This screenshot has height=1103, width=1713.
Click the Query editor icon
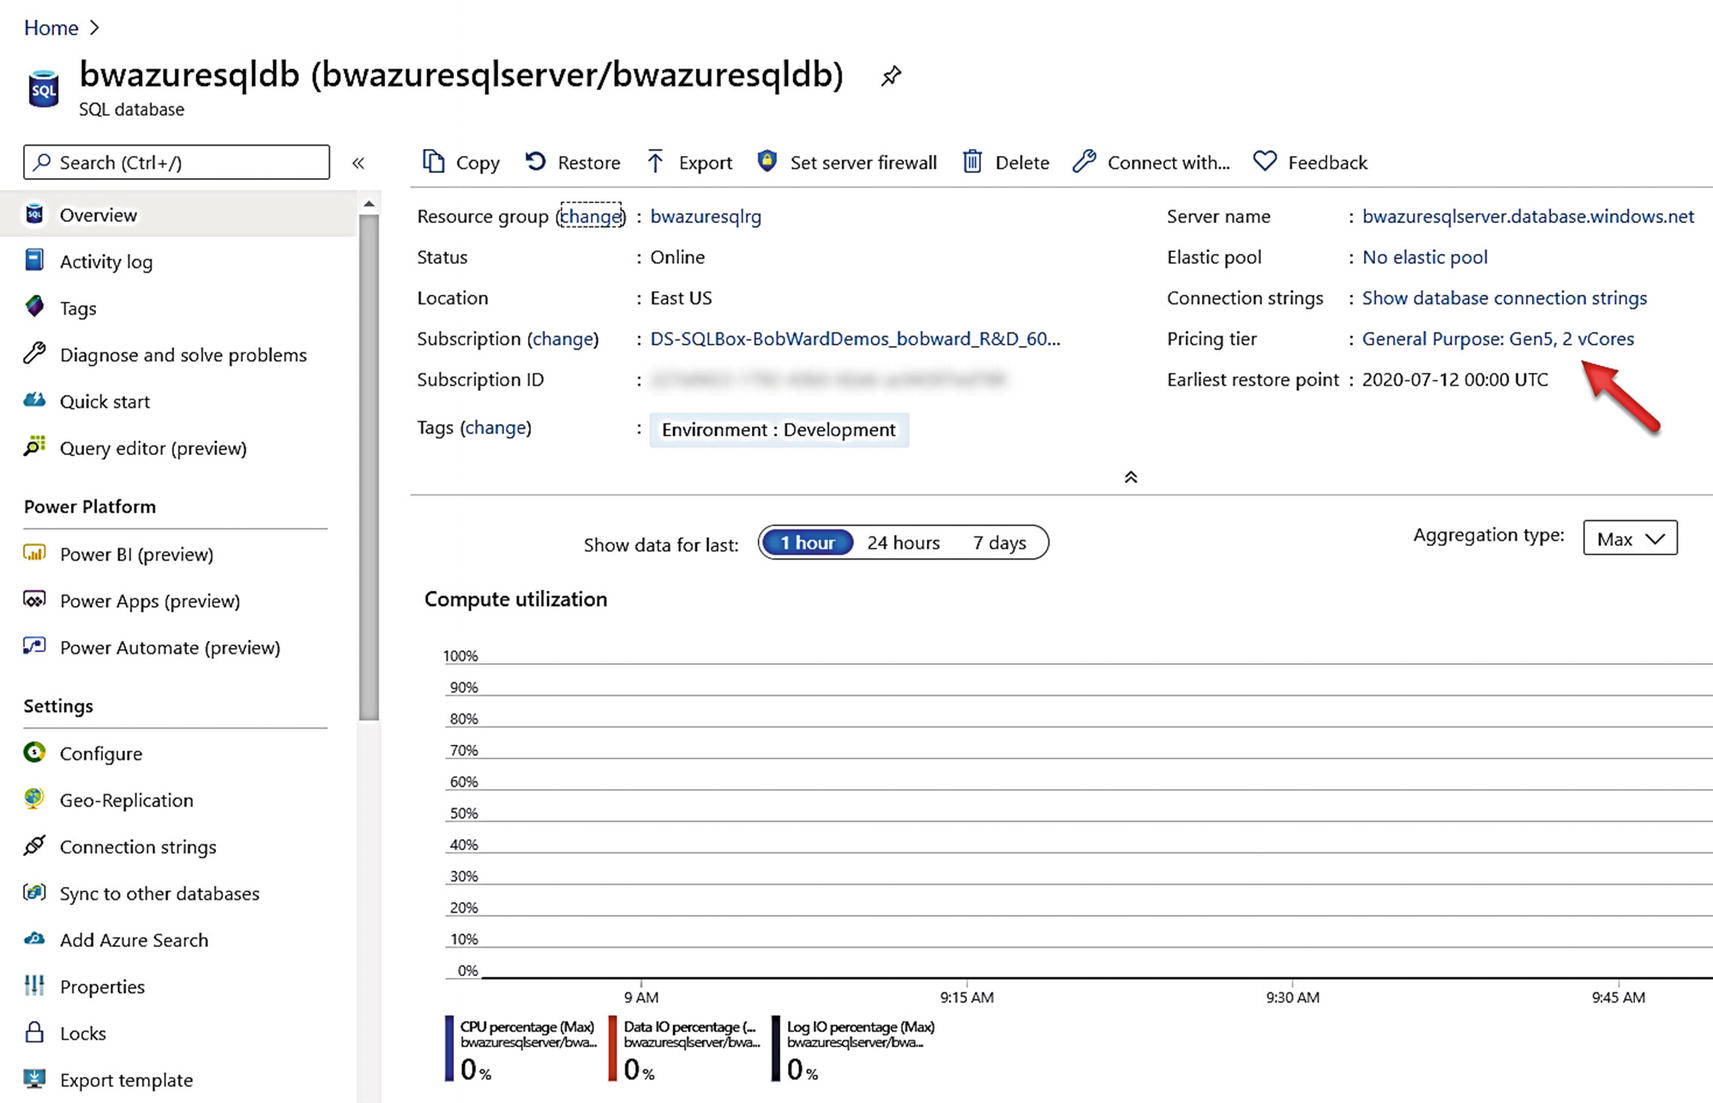[x=35, y=446]
